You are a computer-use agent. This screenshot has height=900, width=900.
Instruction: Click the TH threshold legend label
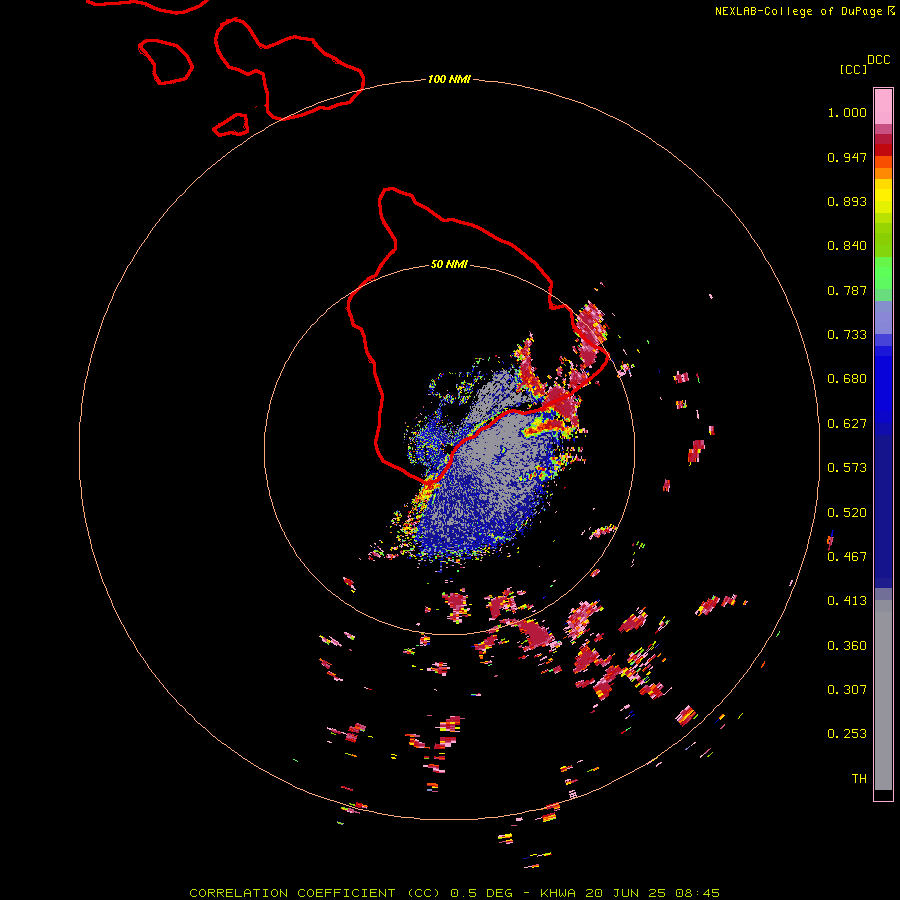click(x=859, y=779)
